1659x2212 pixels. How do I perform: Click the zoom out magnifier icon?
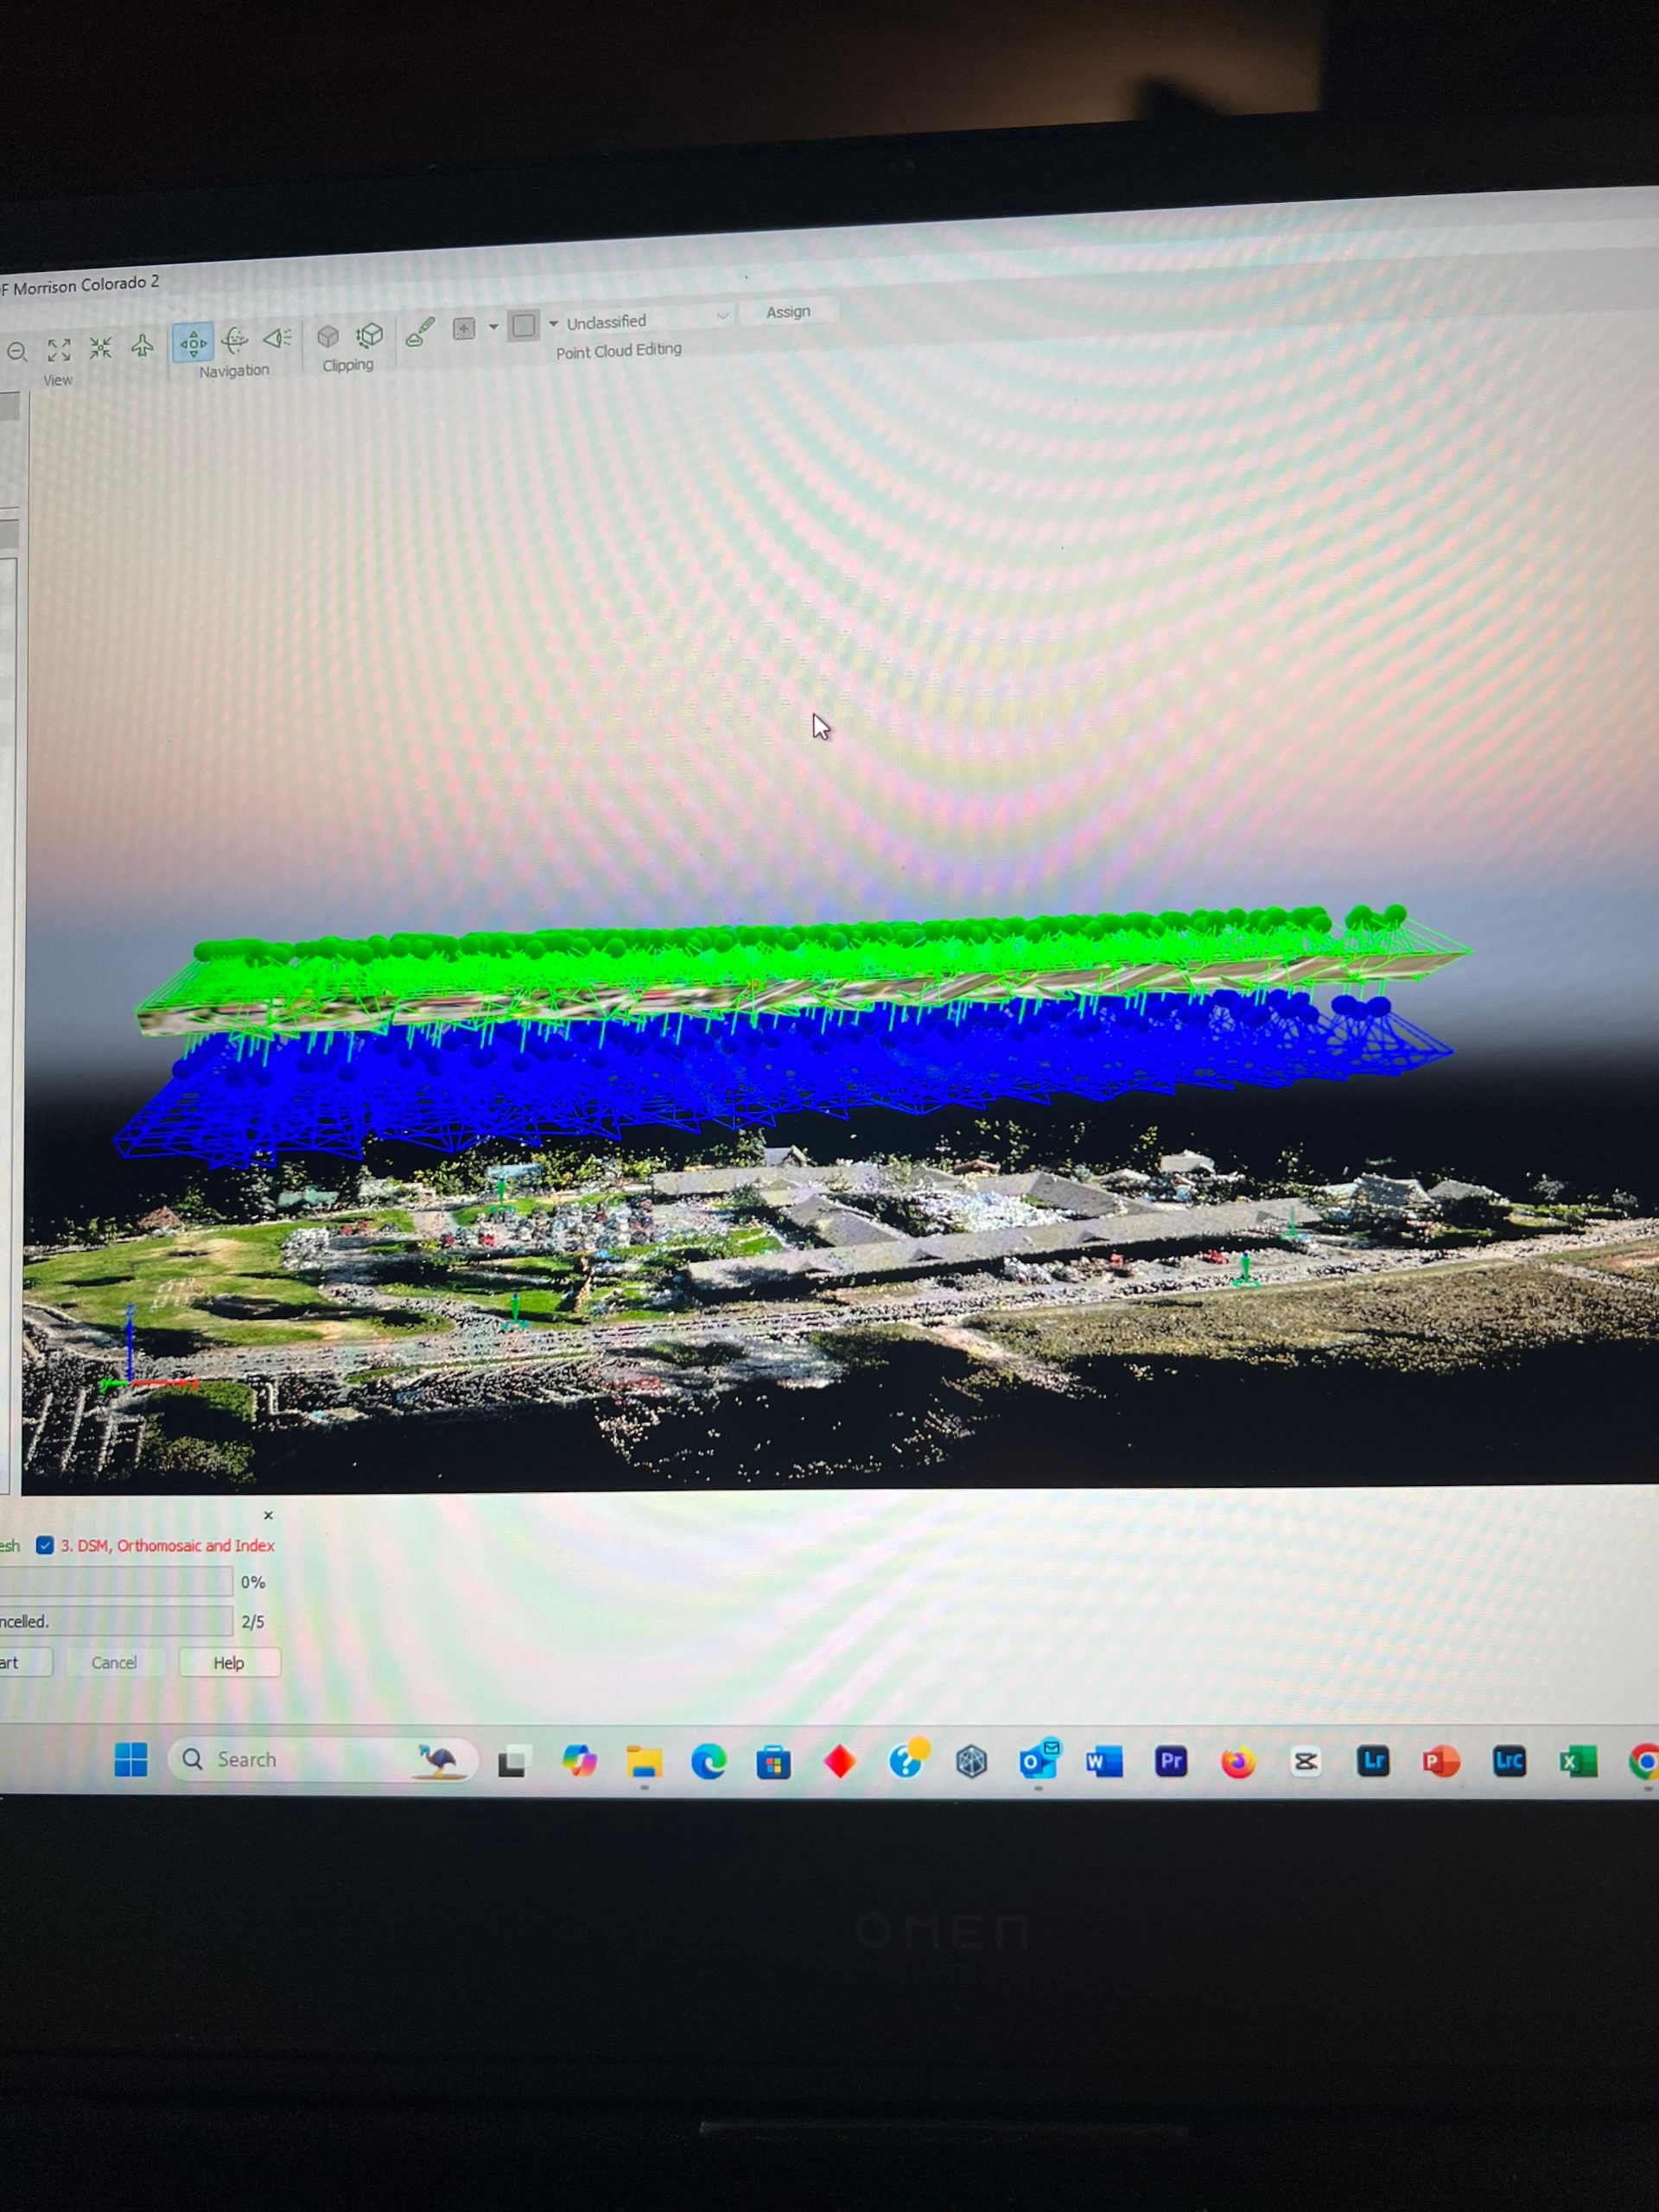[17, 352]
